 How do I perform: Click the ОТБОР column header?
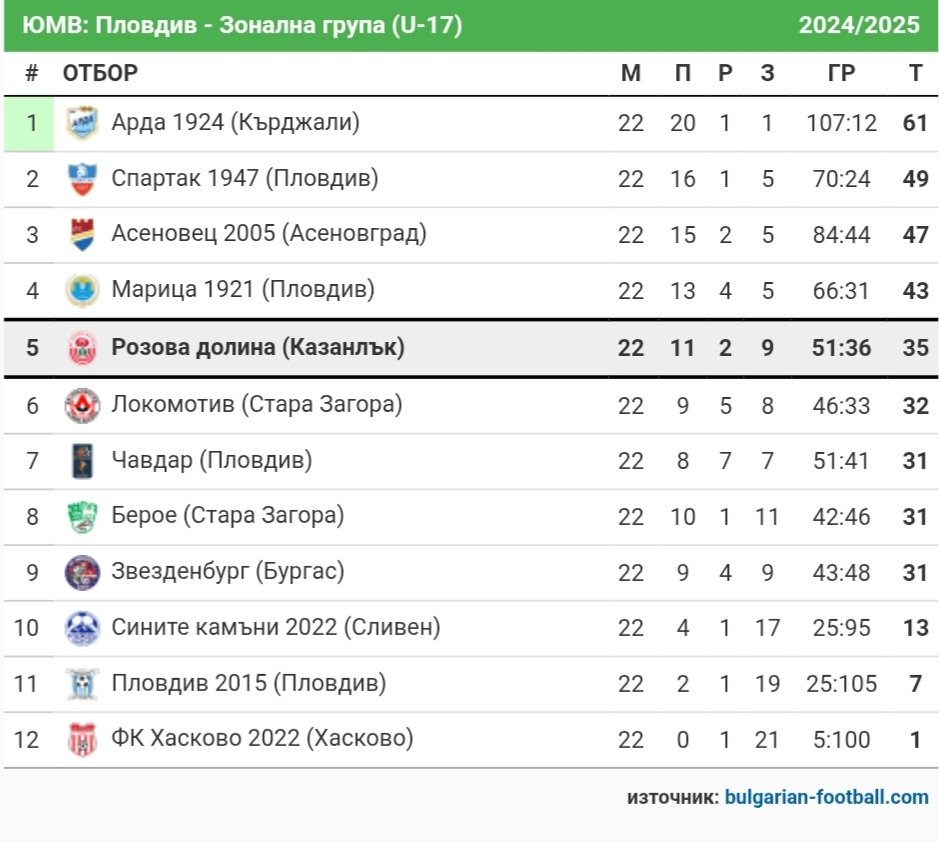click(100, 73)
